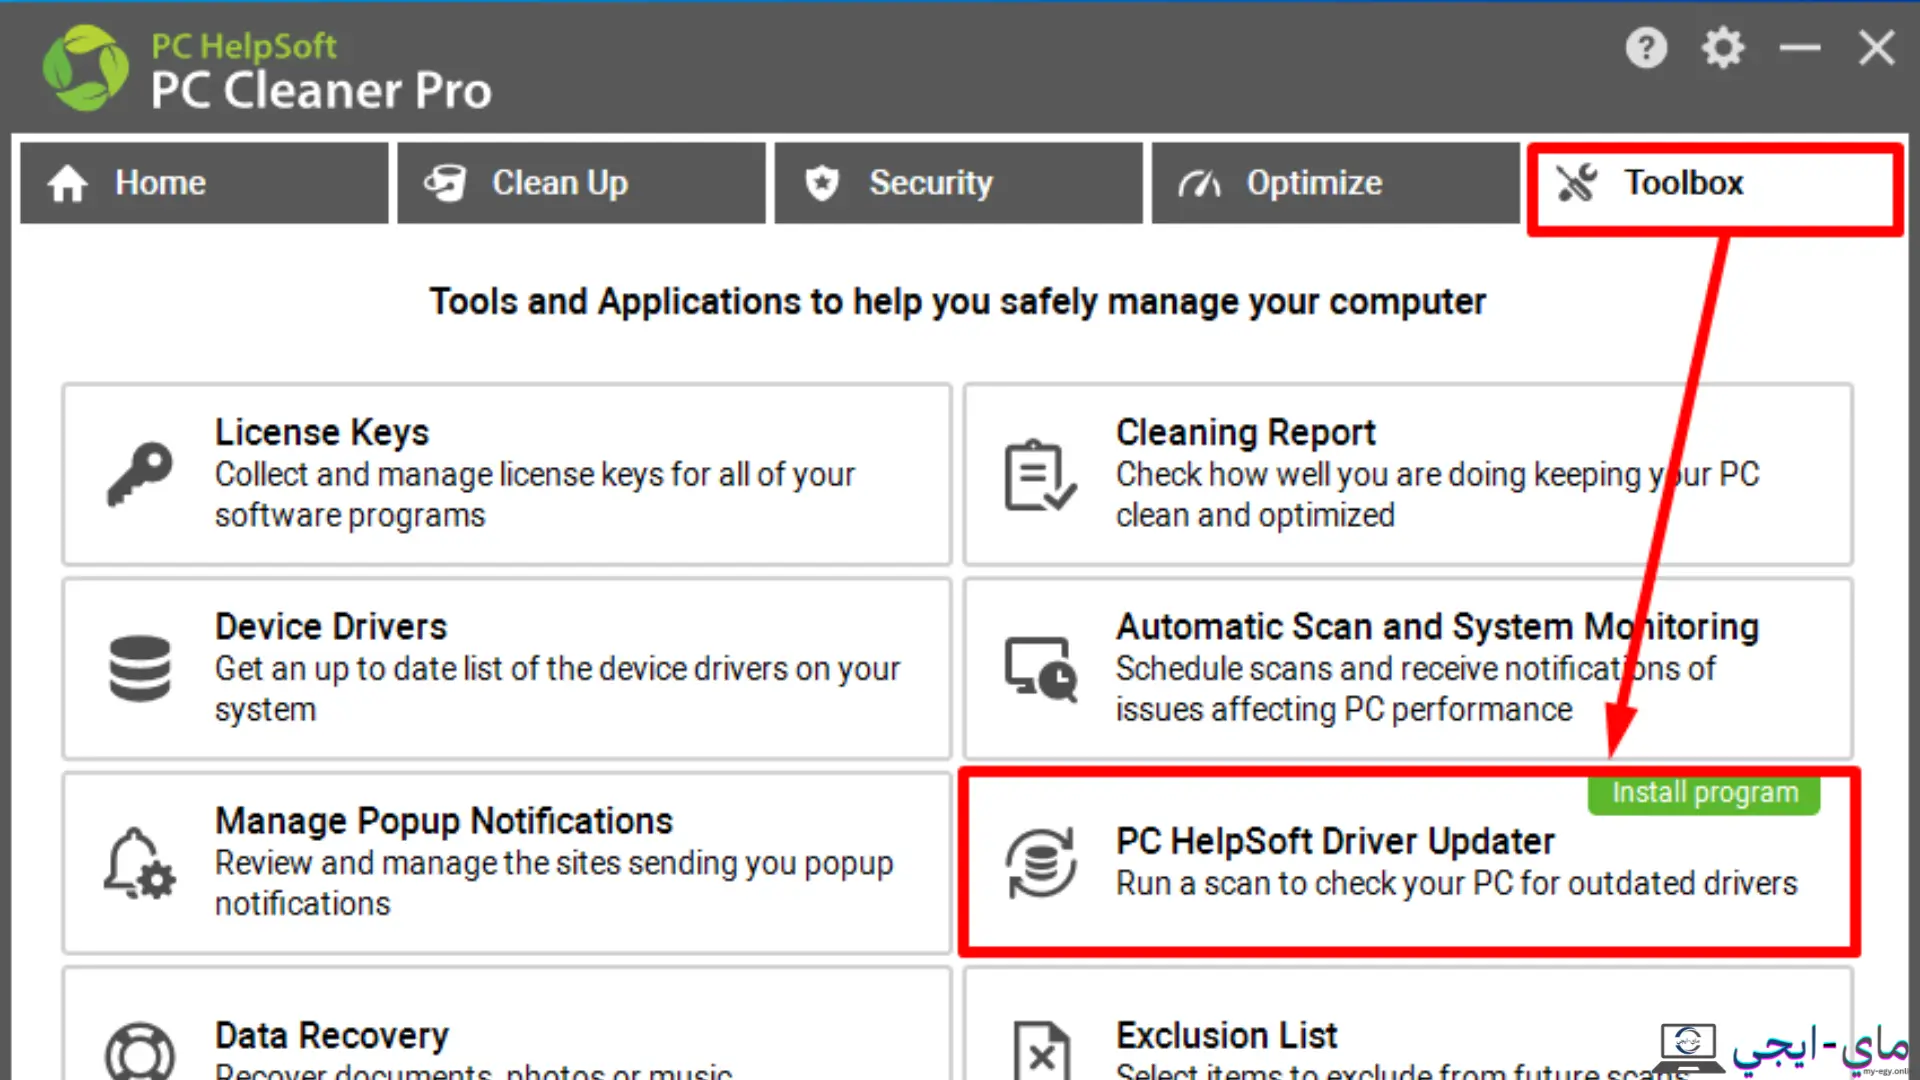Click the Driver Updater refresh icon
Viewport: 1920px width, 1080px height.
click(1041, 862)
